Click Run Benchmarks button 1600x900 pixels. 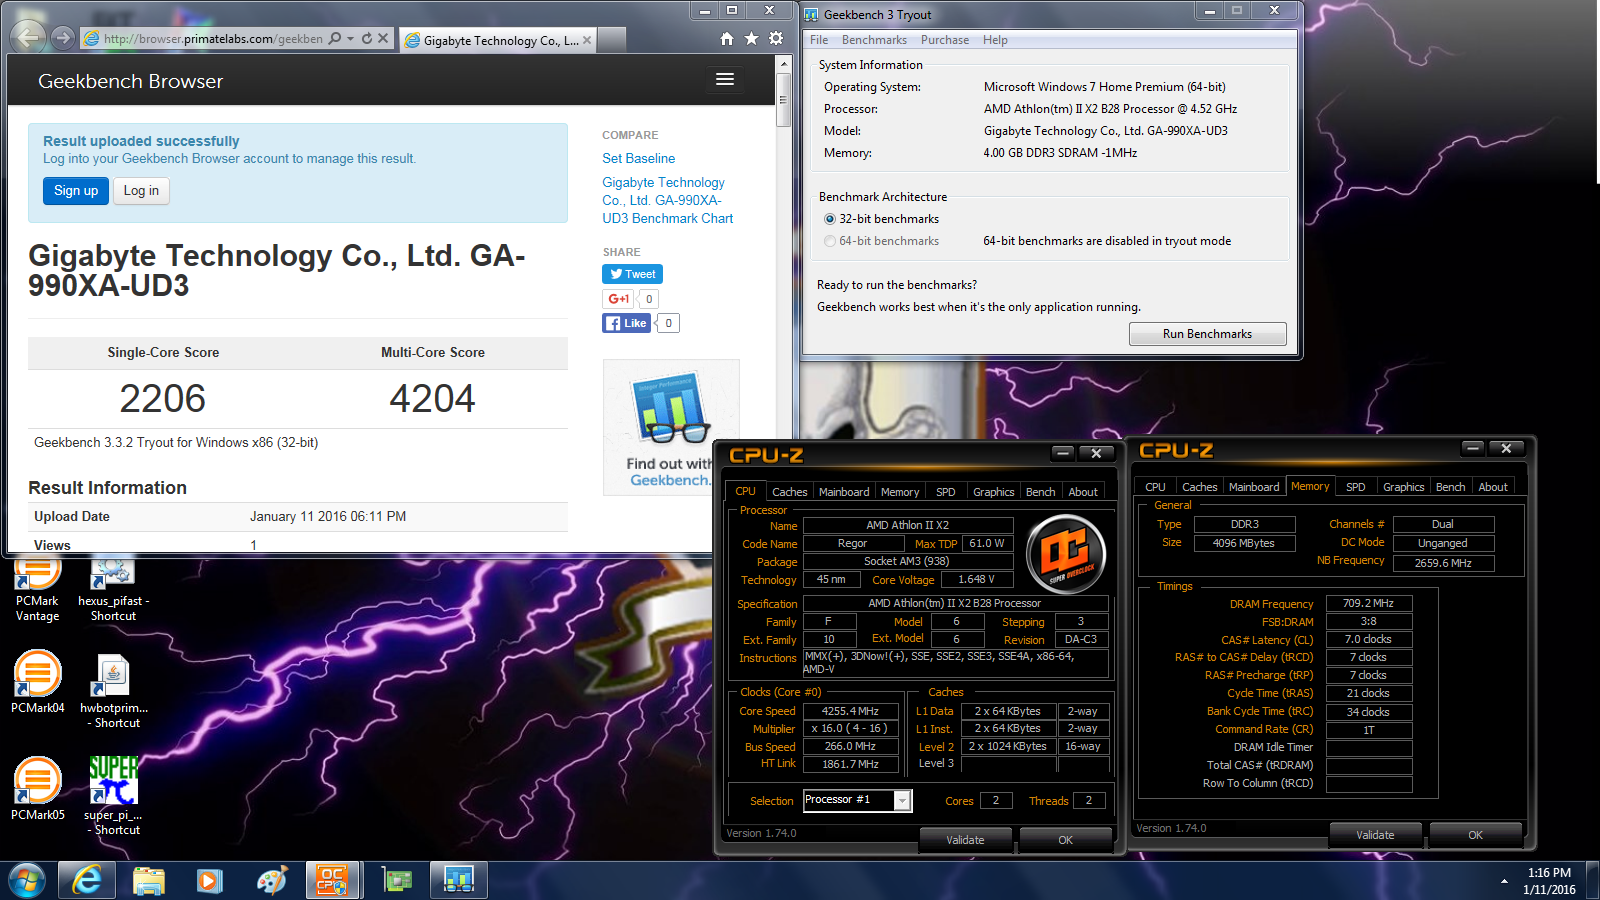pyautogui.click(x=1207, y=334)
